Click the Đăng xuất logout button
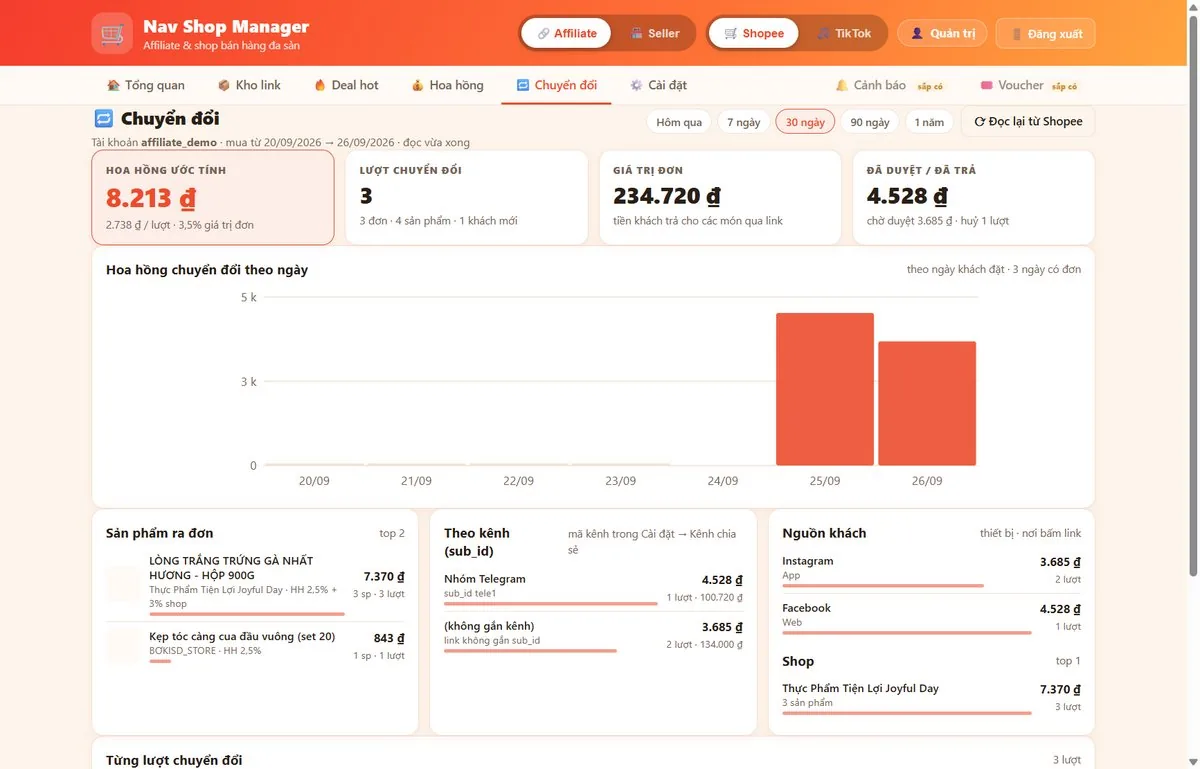1200x769 pixels. [x=1046, y=33]
